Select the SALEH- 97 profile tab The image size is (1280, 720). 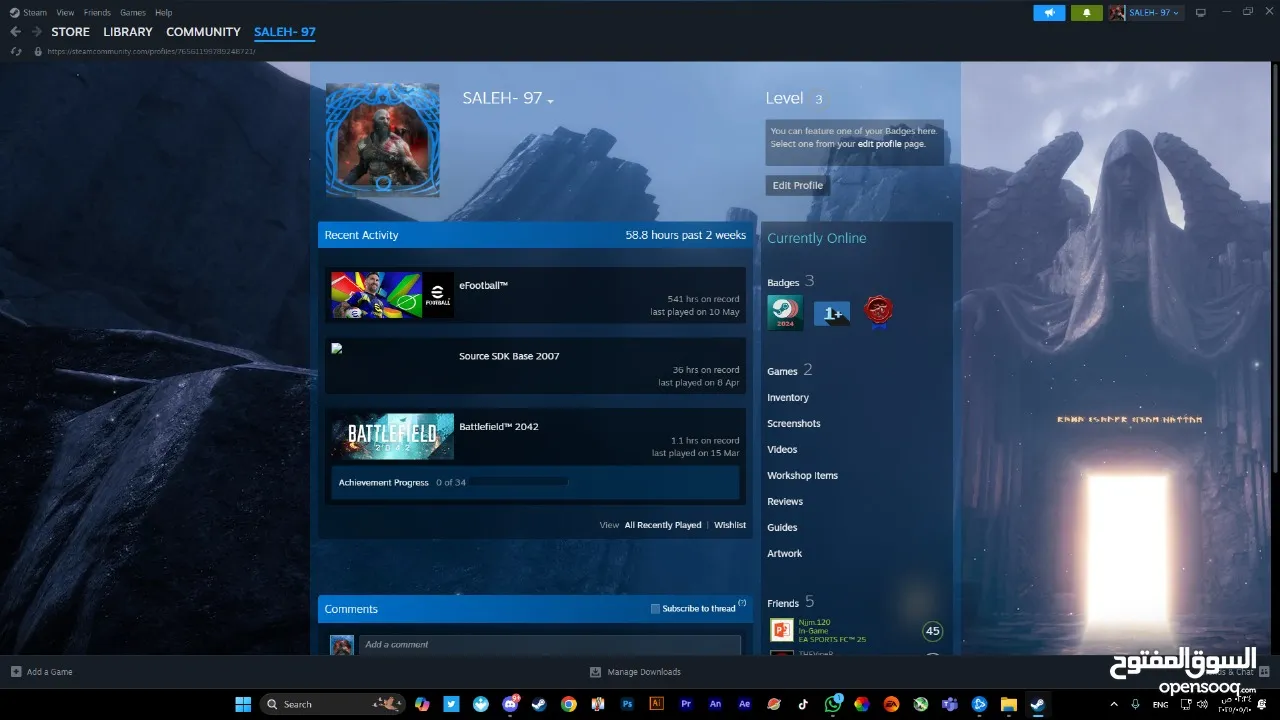coord(285,32)
